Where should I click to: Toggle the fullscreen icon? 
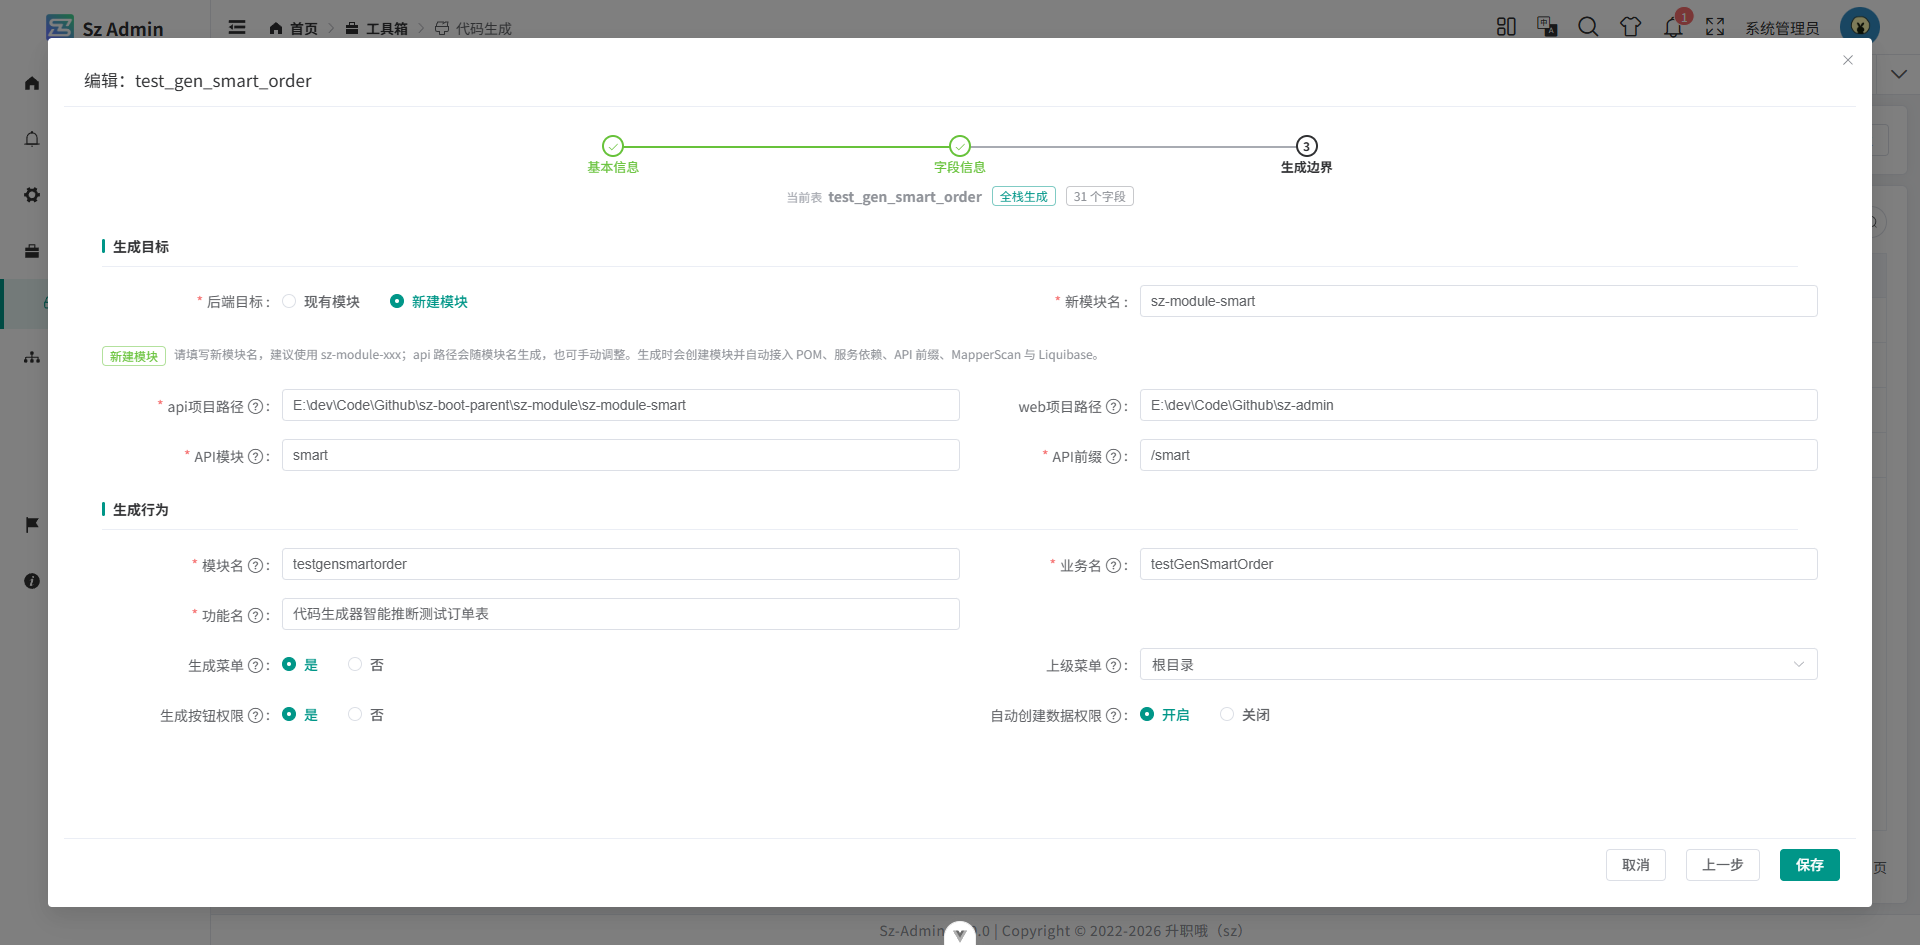(1715, 27)
